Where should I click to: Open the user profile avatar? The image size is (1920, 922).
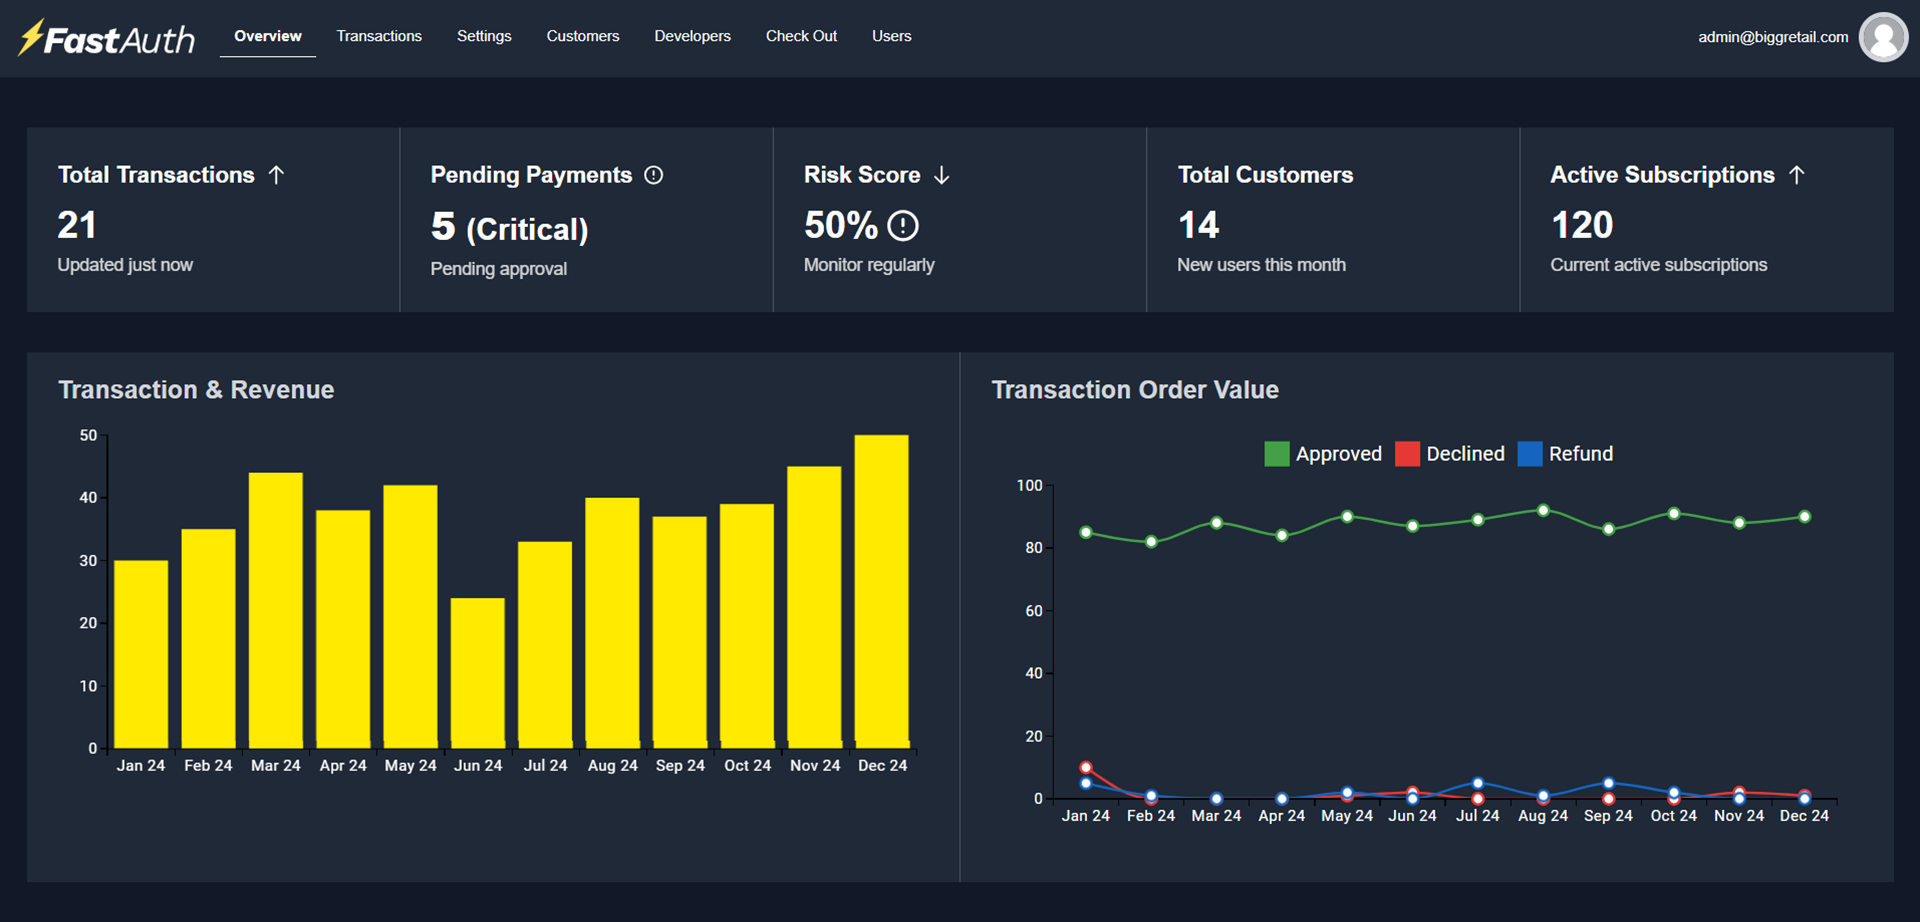click(1883, 36)
